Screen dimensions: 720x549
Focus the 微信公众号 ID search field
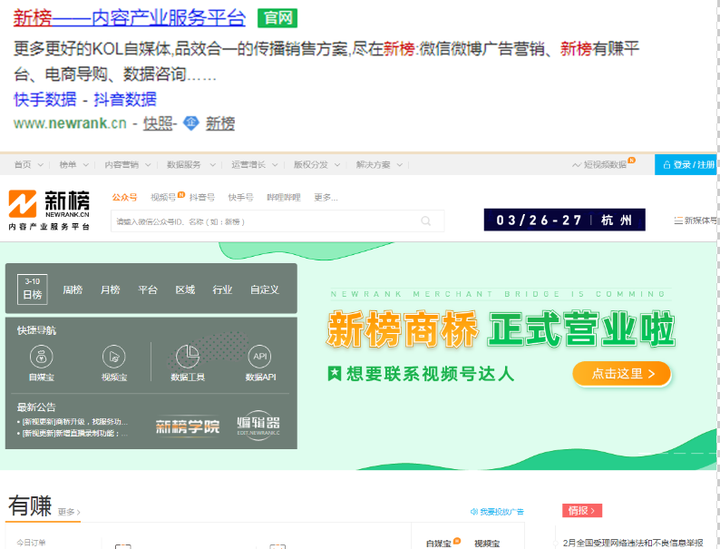pos(277,221)
